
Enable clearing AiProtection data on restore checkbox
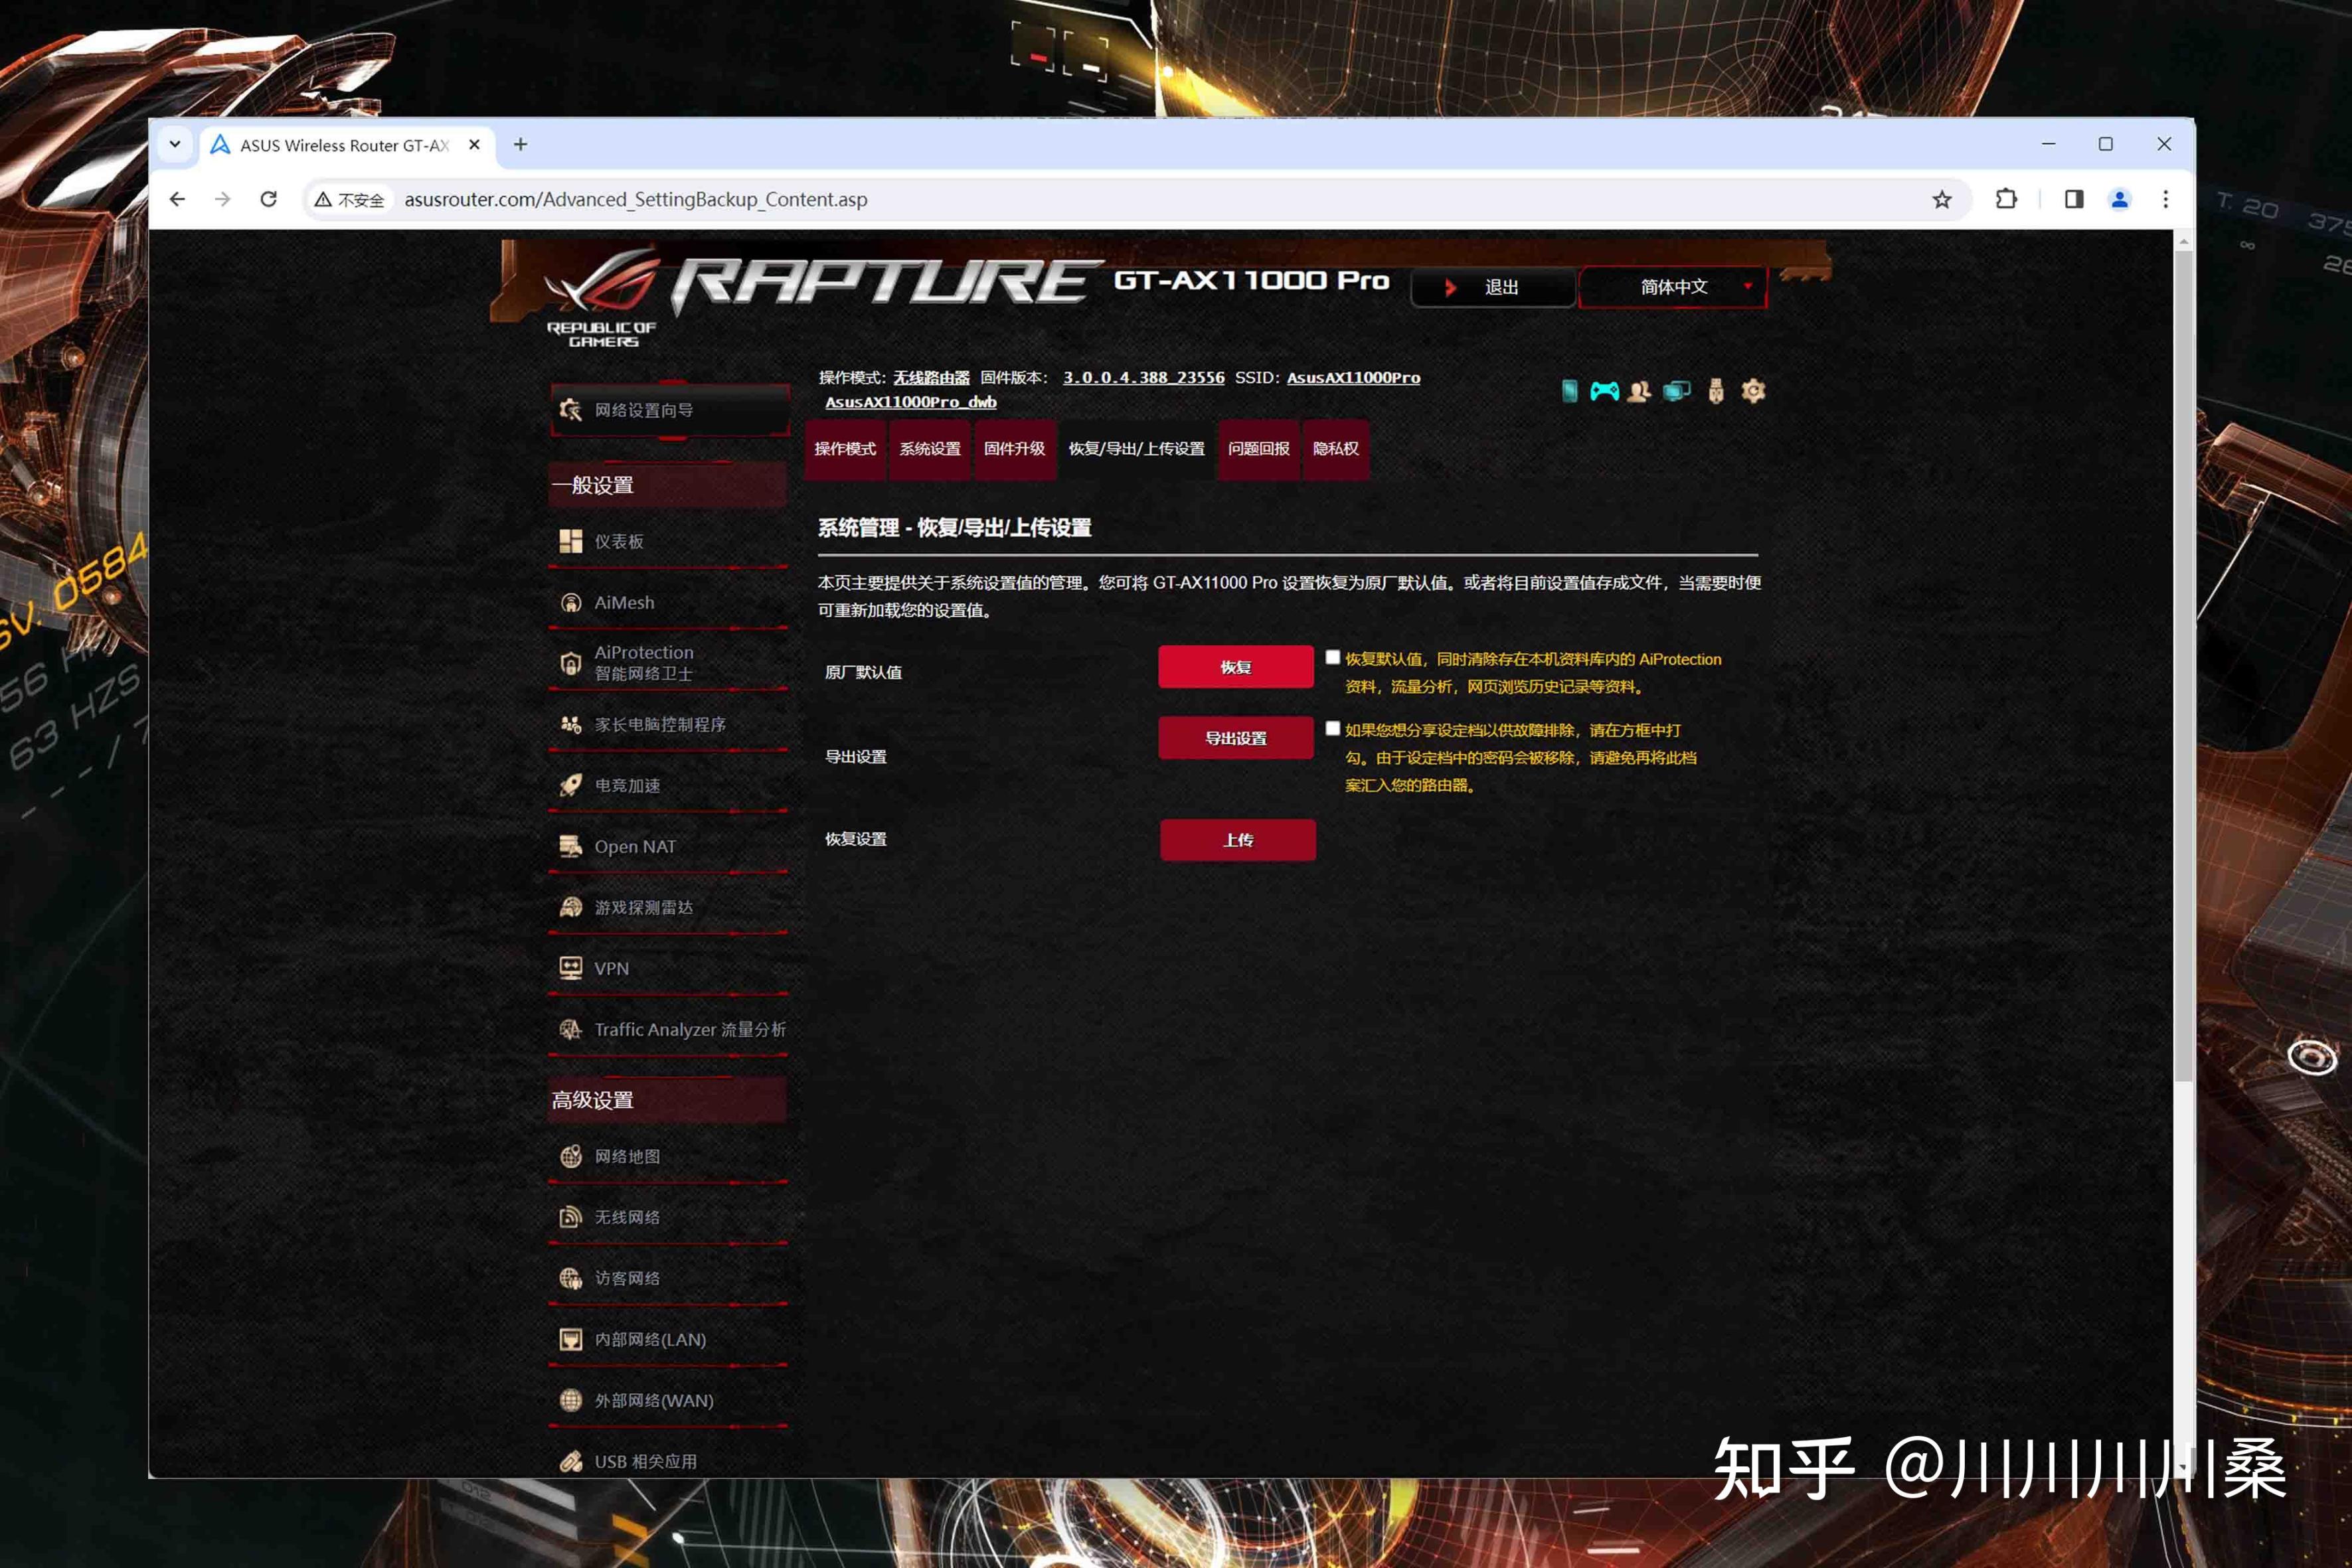1332,657
